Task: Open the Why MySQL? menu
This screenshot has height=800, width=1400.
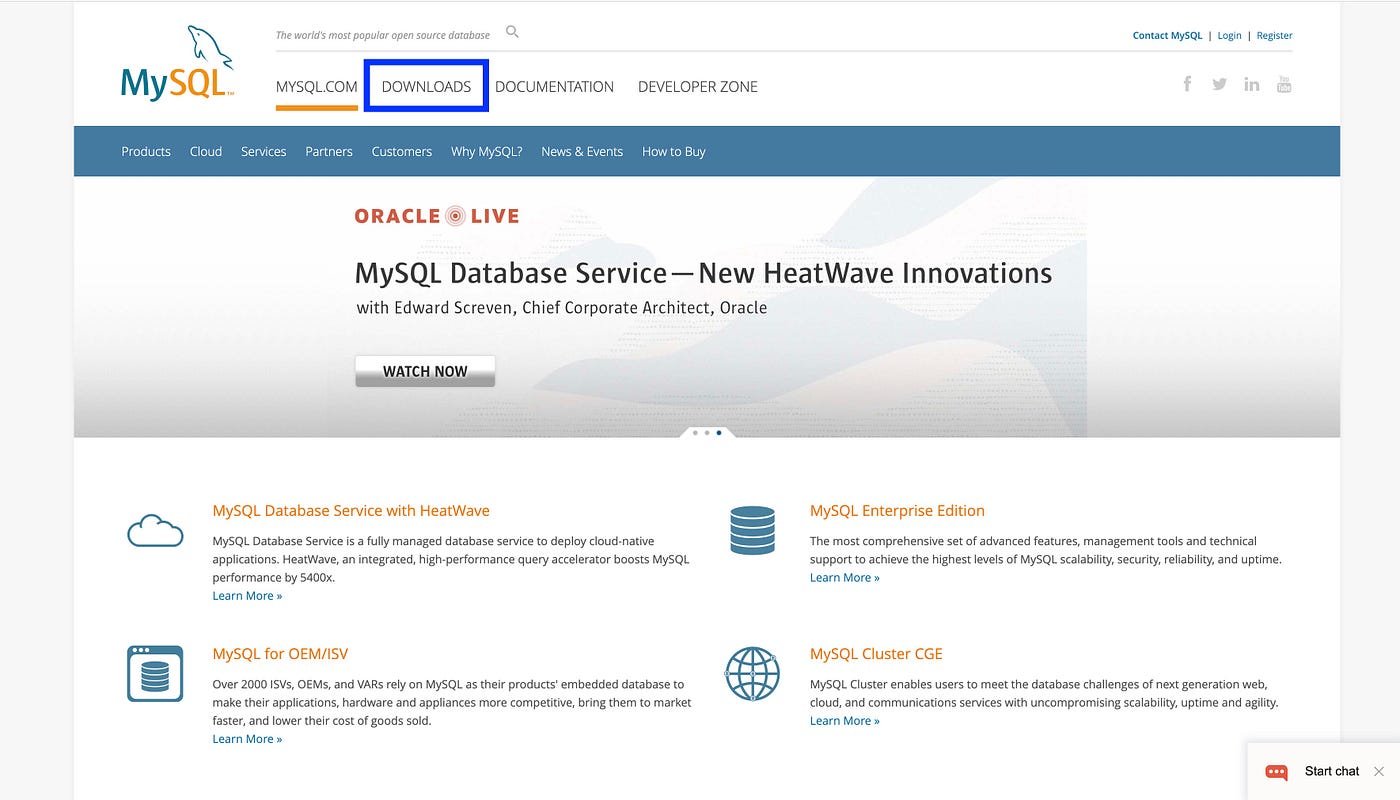Action: tap(486, 152)
